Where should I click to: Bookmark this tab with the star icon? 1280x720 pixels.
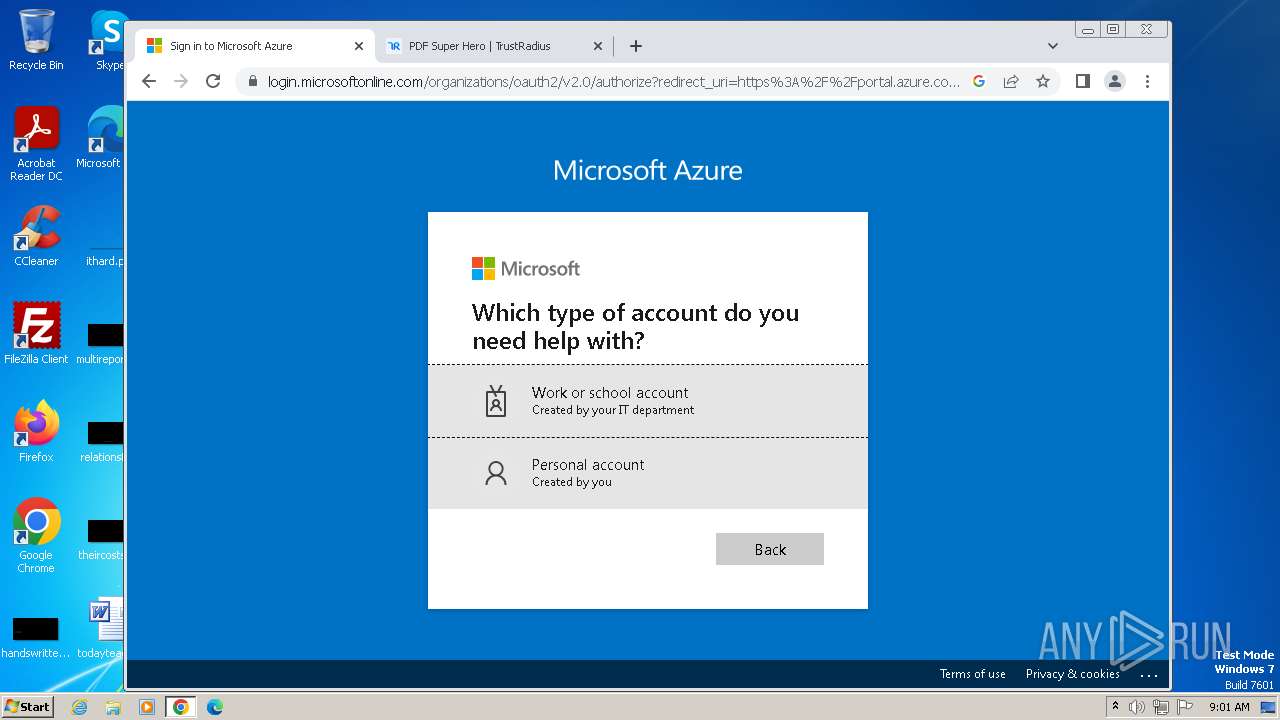click(x=1043, y=81)
